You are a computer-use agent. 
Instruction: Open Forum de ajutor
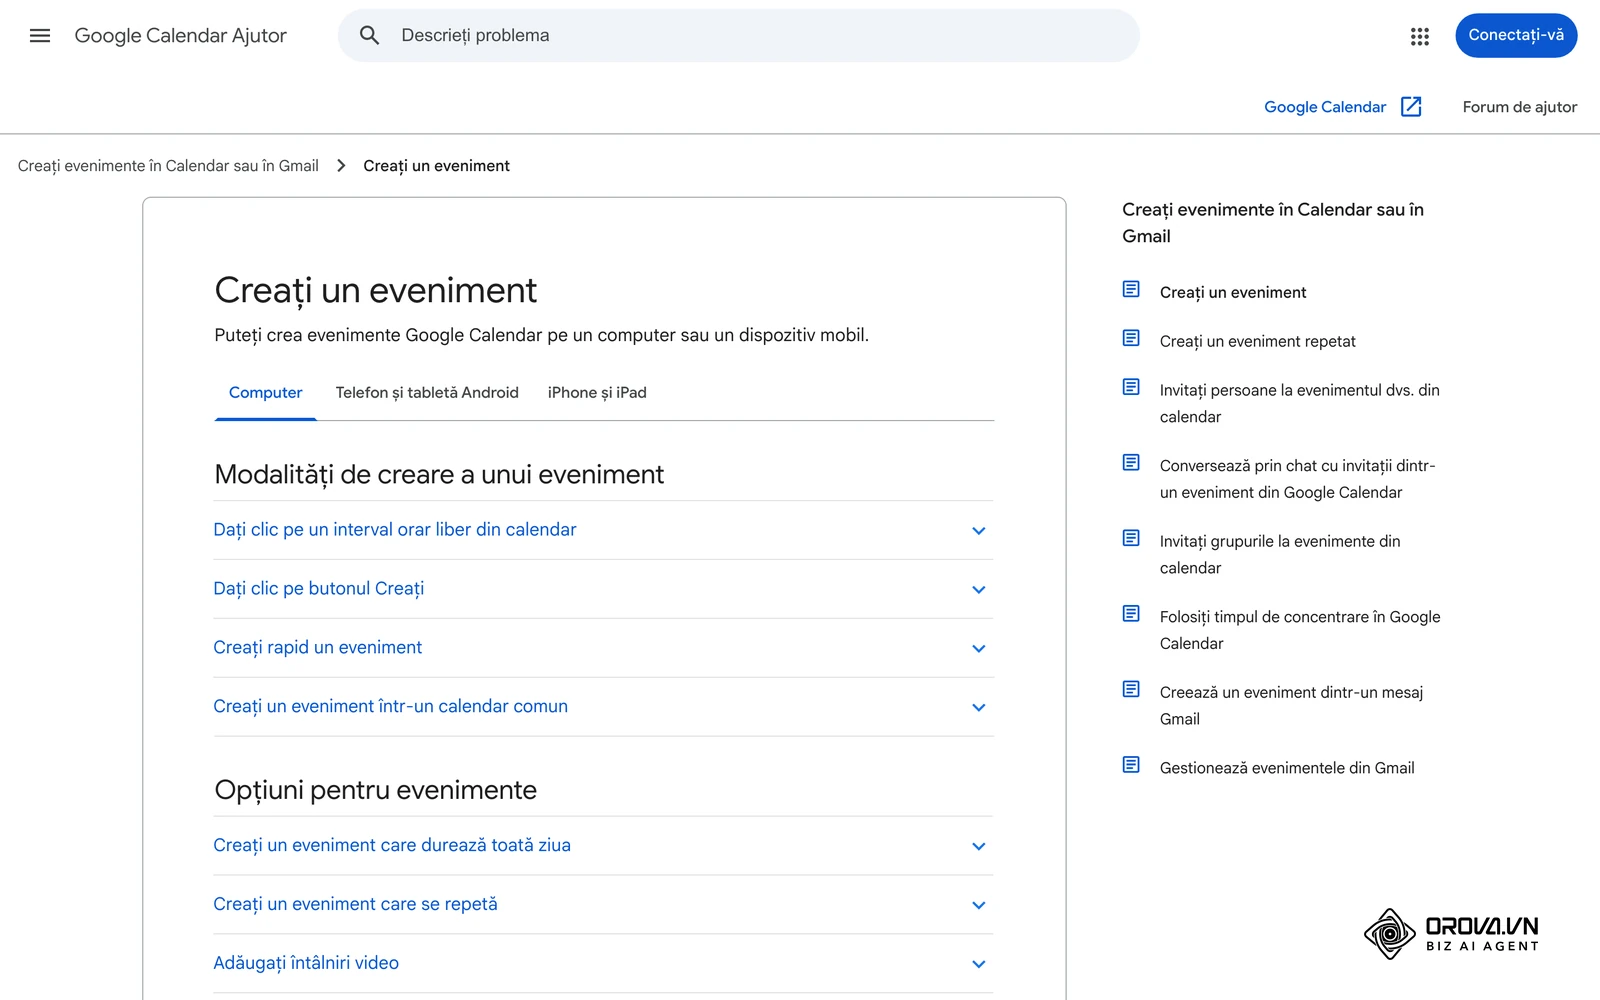[1519, 107]
